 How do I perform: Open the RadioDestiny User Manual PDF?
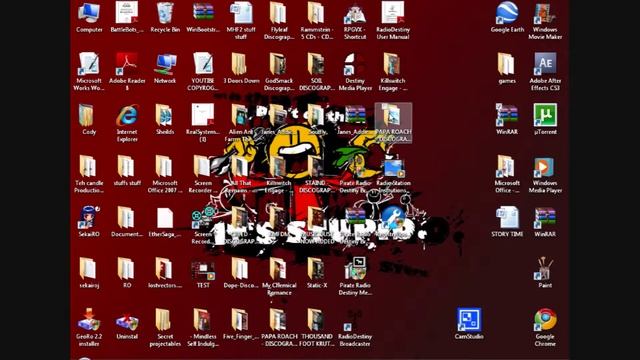click(393, 13)
